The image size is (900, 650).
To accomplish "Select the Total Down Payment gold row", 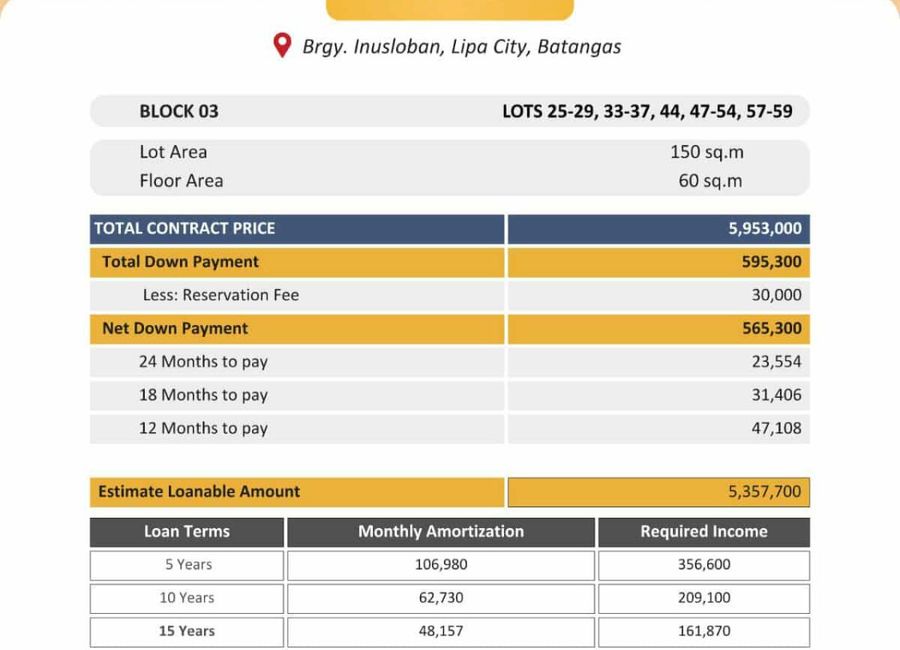I will coord(450,262).
